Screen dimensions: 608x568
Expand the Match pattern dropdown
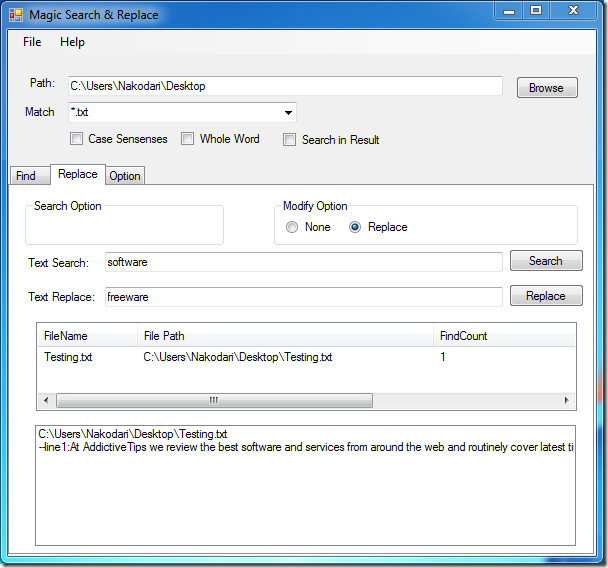[x=288, y=113]
